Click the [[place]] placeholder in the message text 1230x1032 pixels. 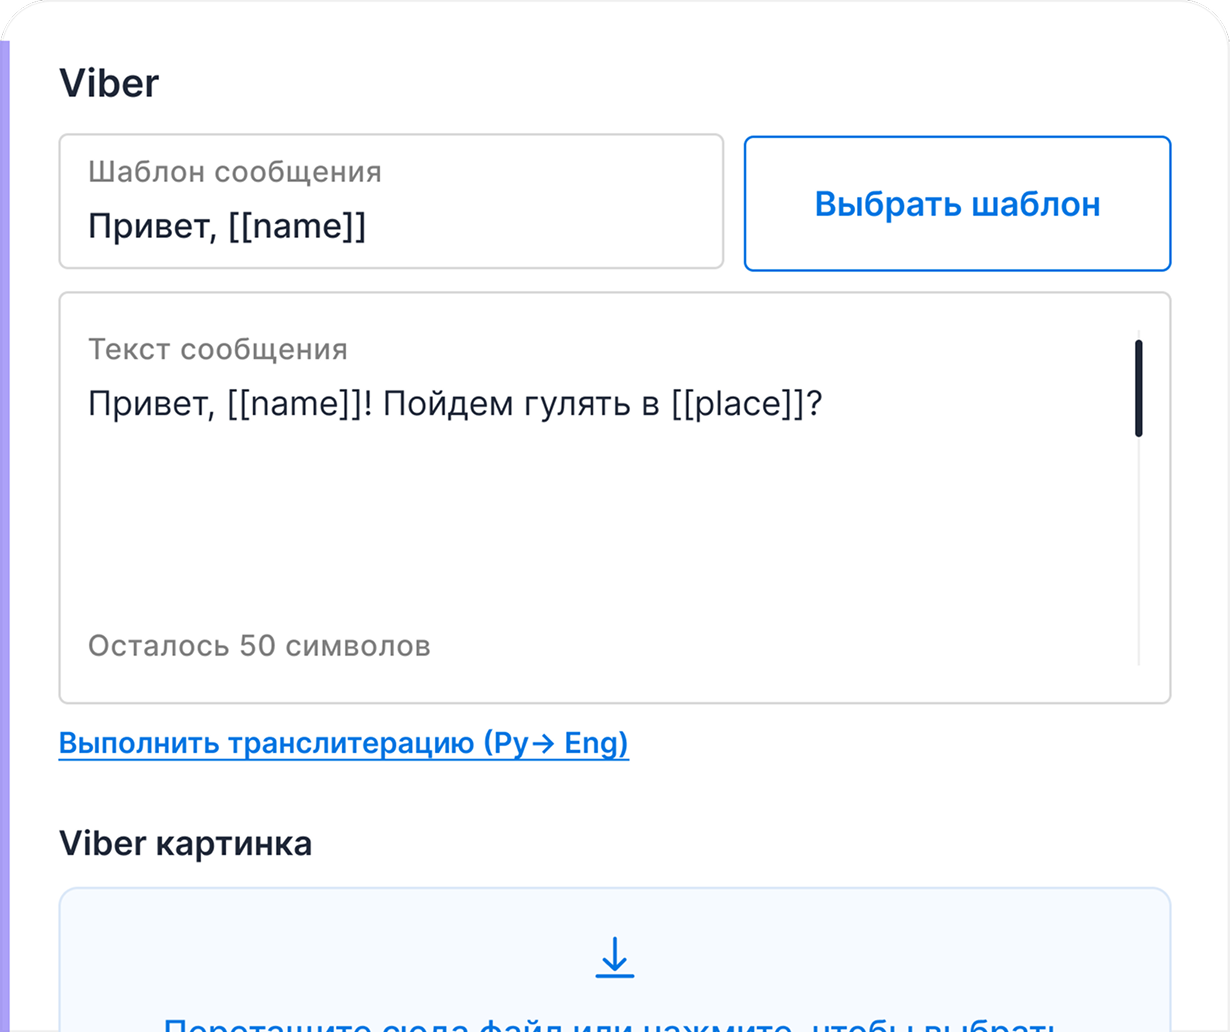pos(738,404)
